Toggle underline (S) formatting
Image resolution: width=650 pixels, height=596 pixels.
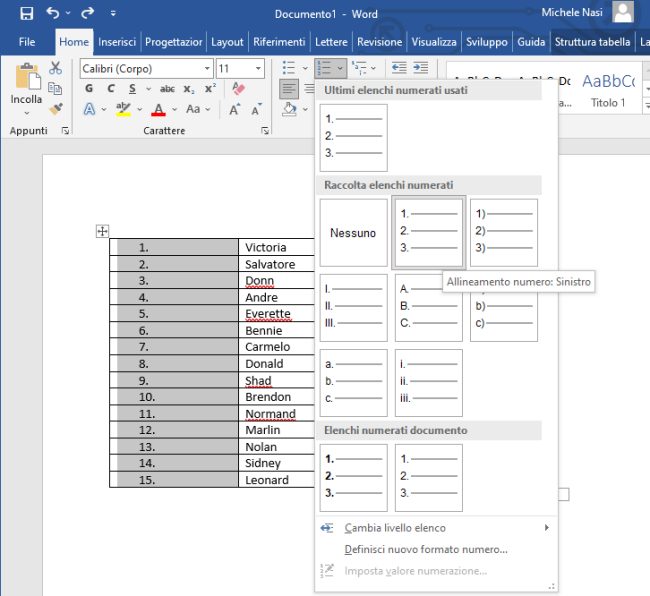(132, 88)
